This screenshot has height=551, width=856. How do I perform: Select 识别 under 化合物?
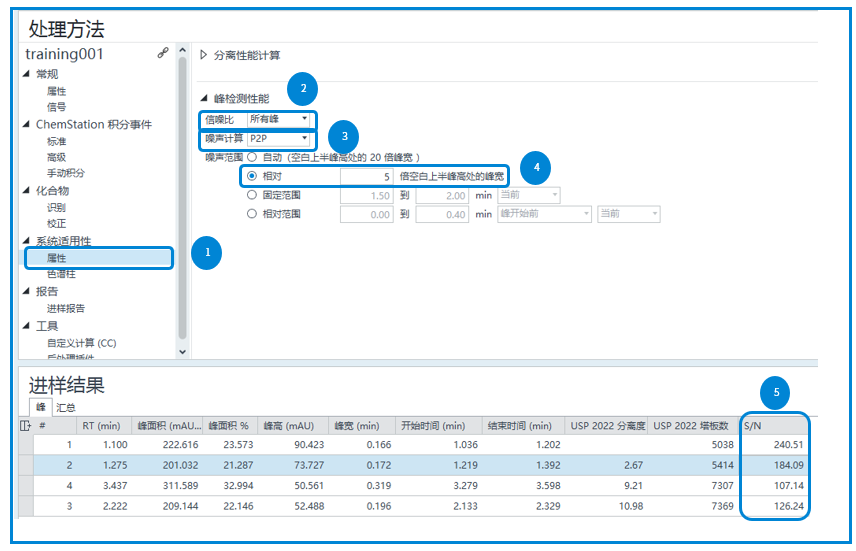tap(56, 208)
